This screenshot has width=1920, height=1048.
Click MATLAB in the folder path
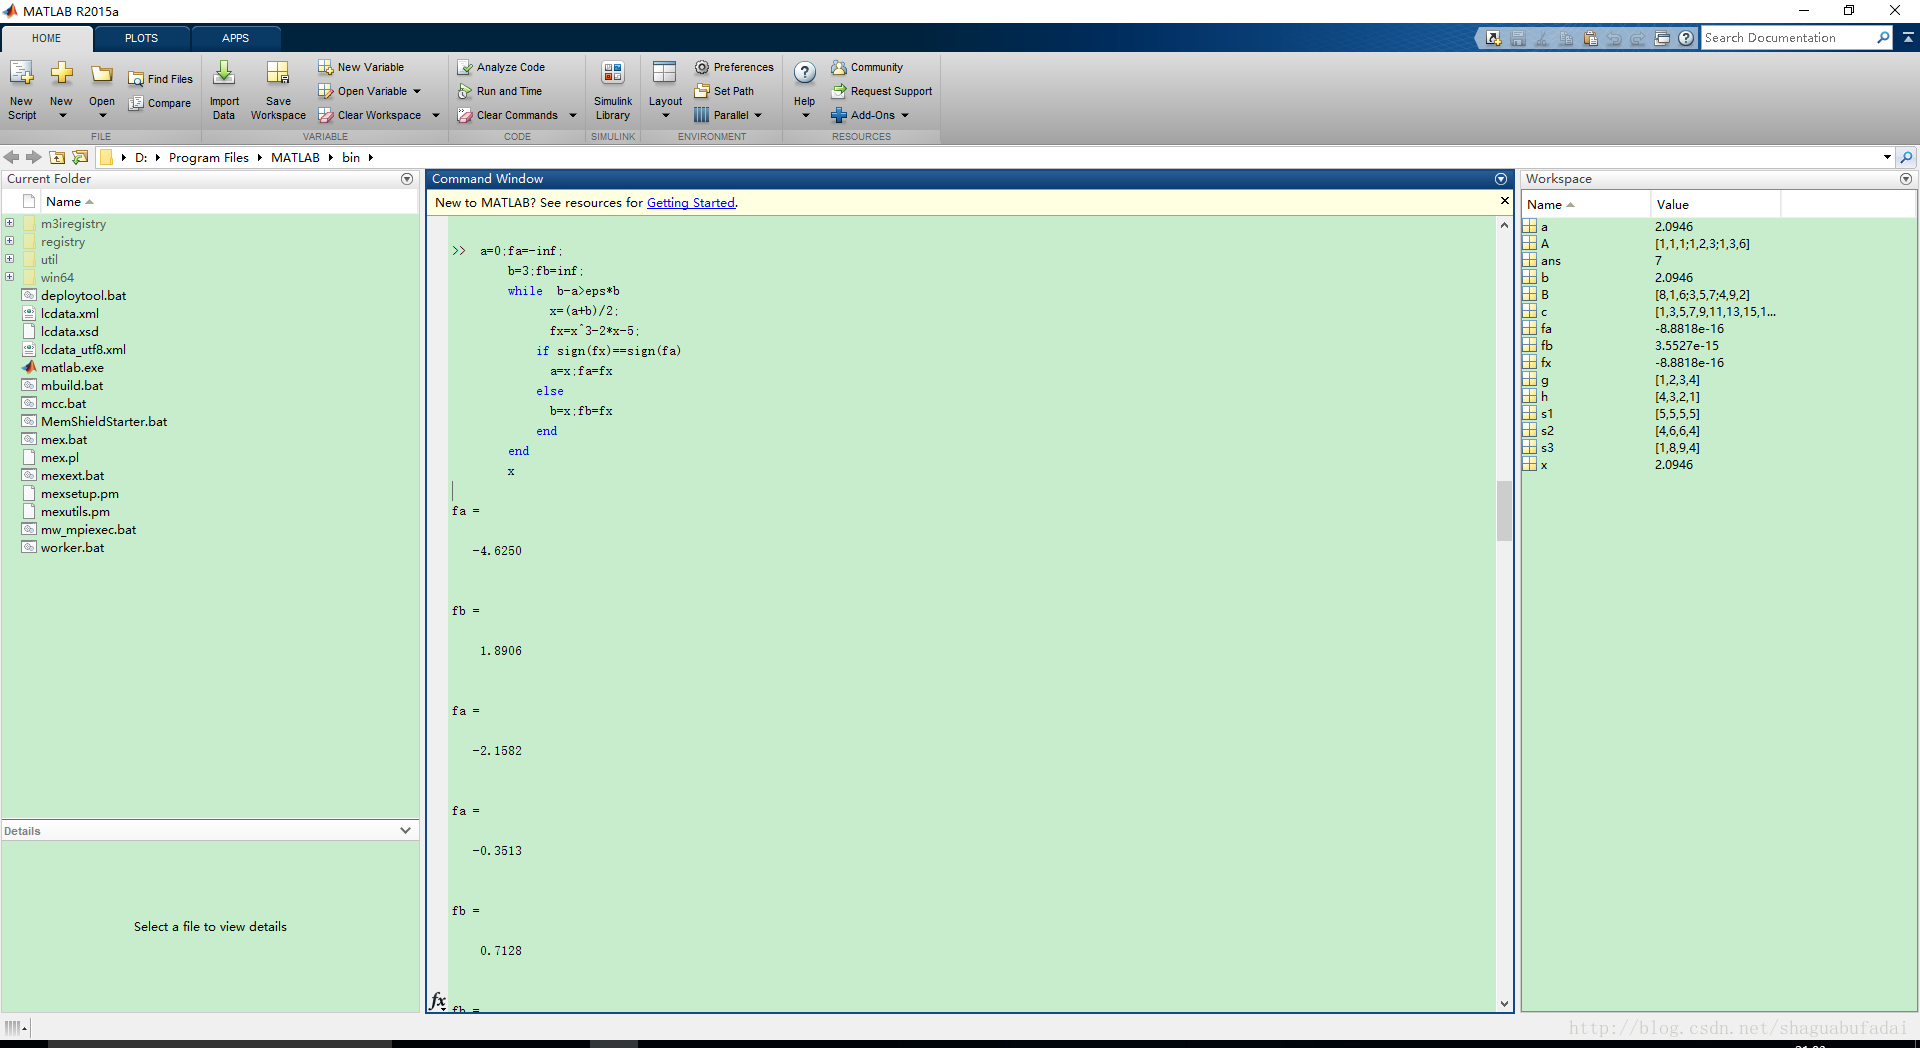click(295, 157)
